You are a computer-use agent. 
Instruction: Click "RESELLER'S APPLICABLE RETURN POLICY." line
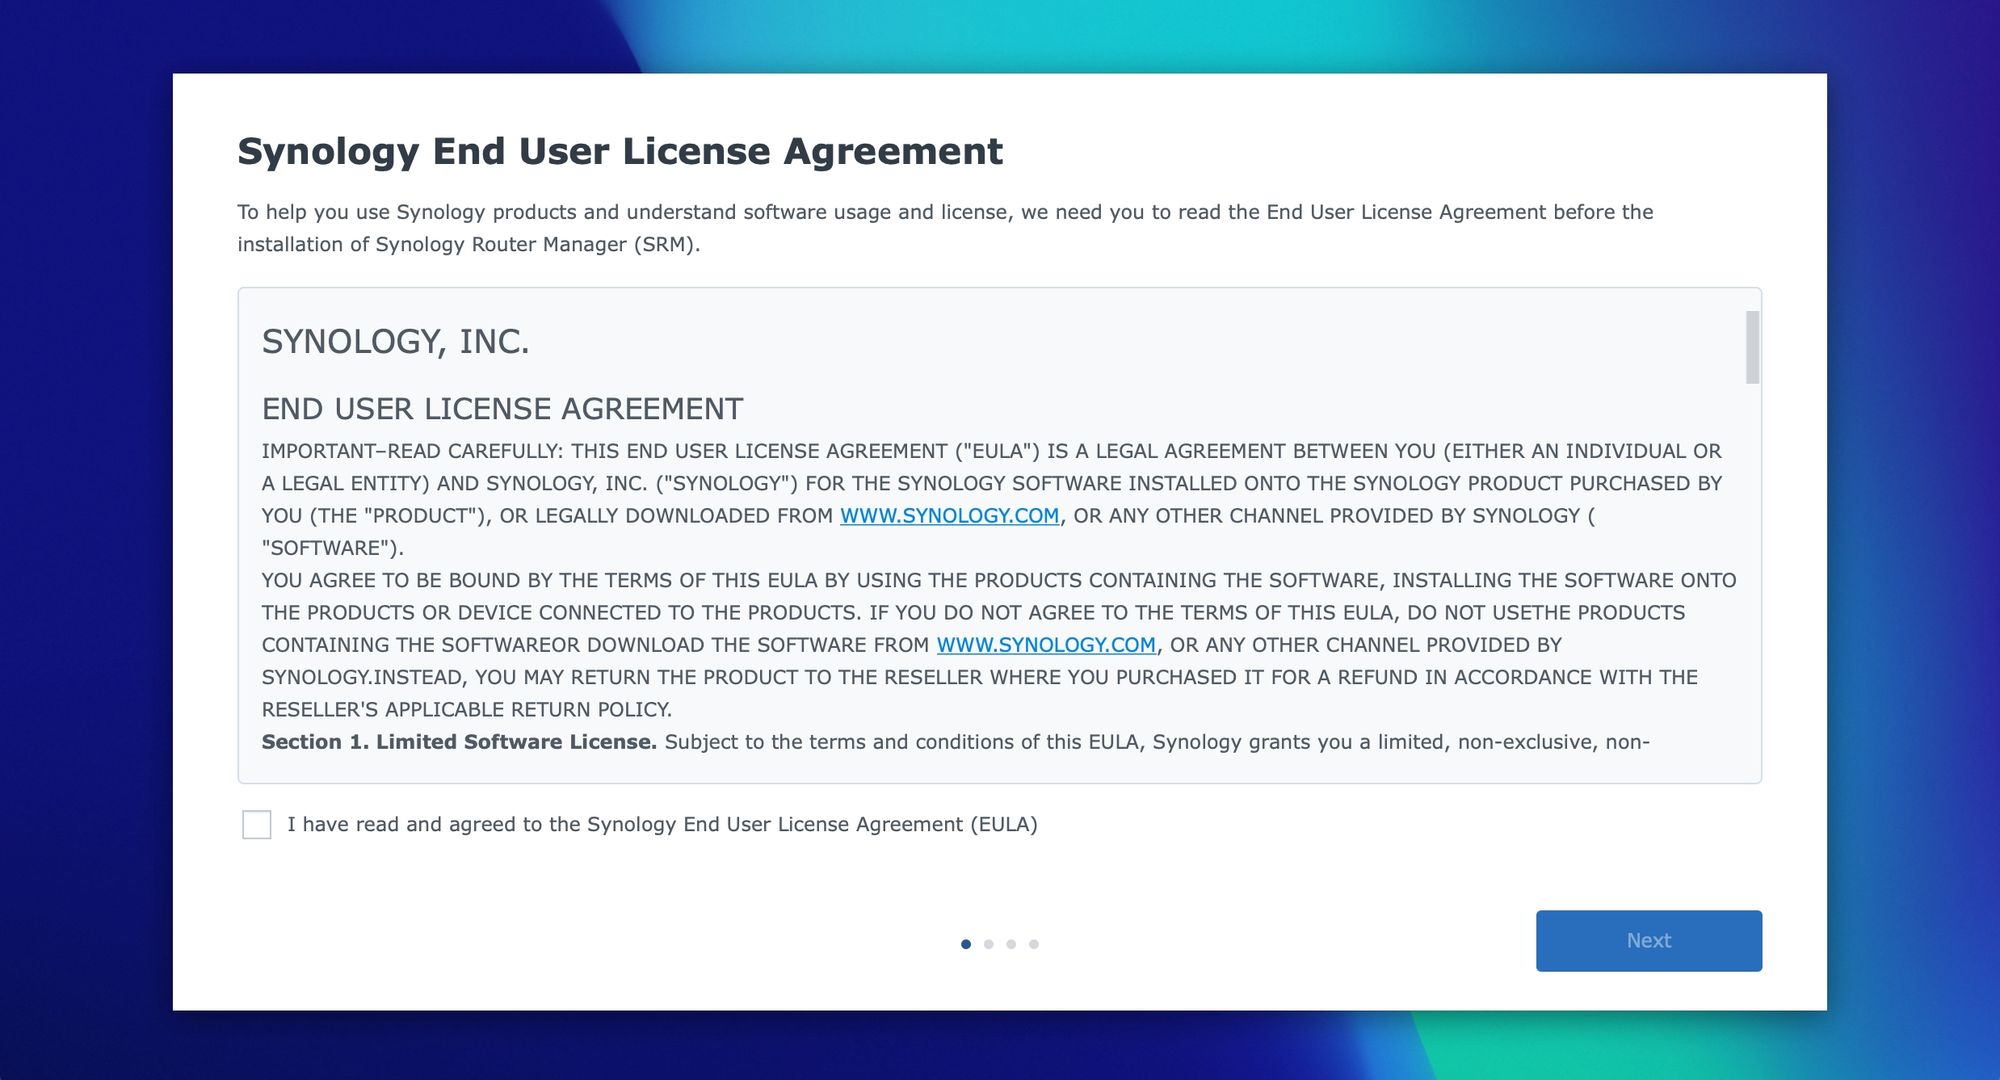pos(466,710)
